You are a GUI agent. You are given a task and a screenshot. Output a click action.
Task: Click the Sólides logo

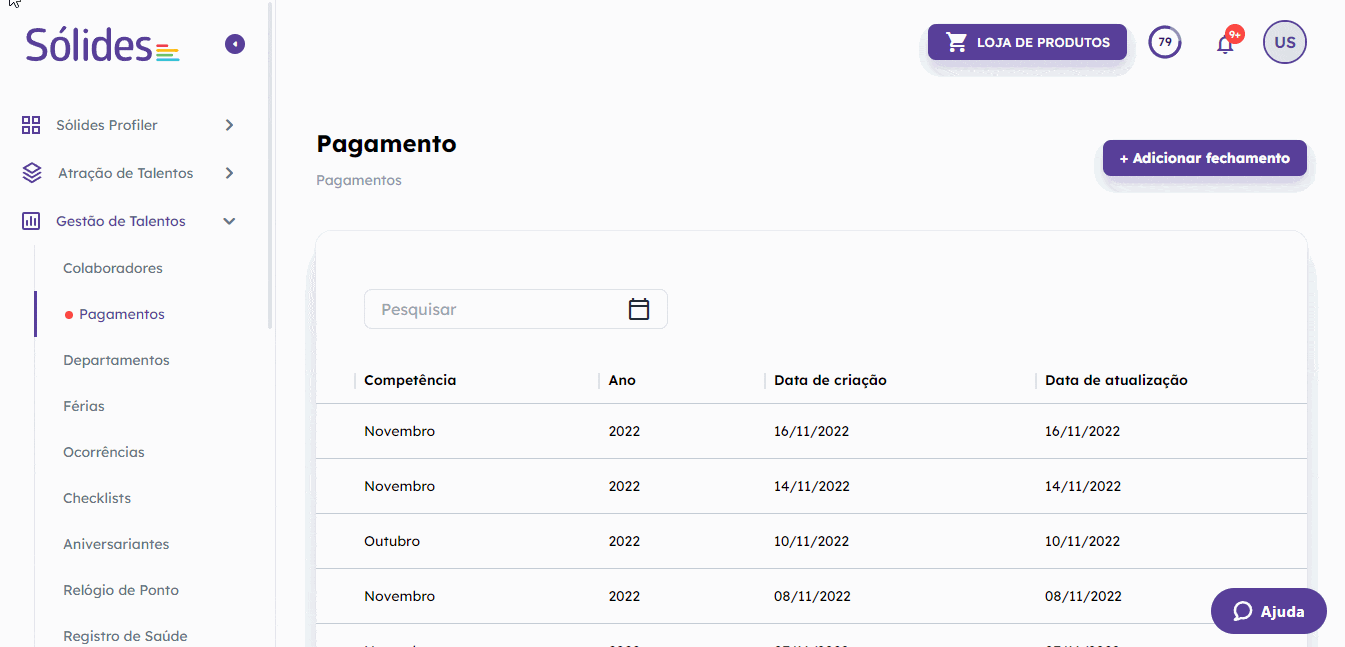102,44
